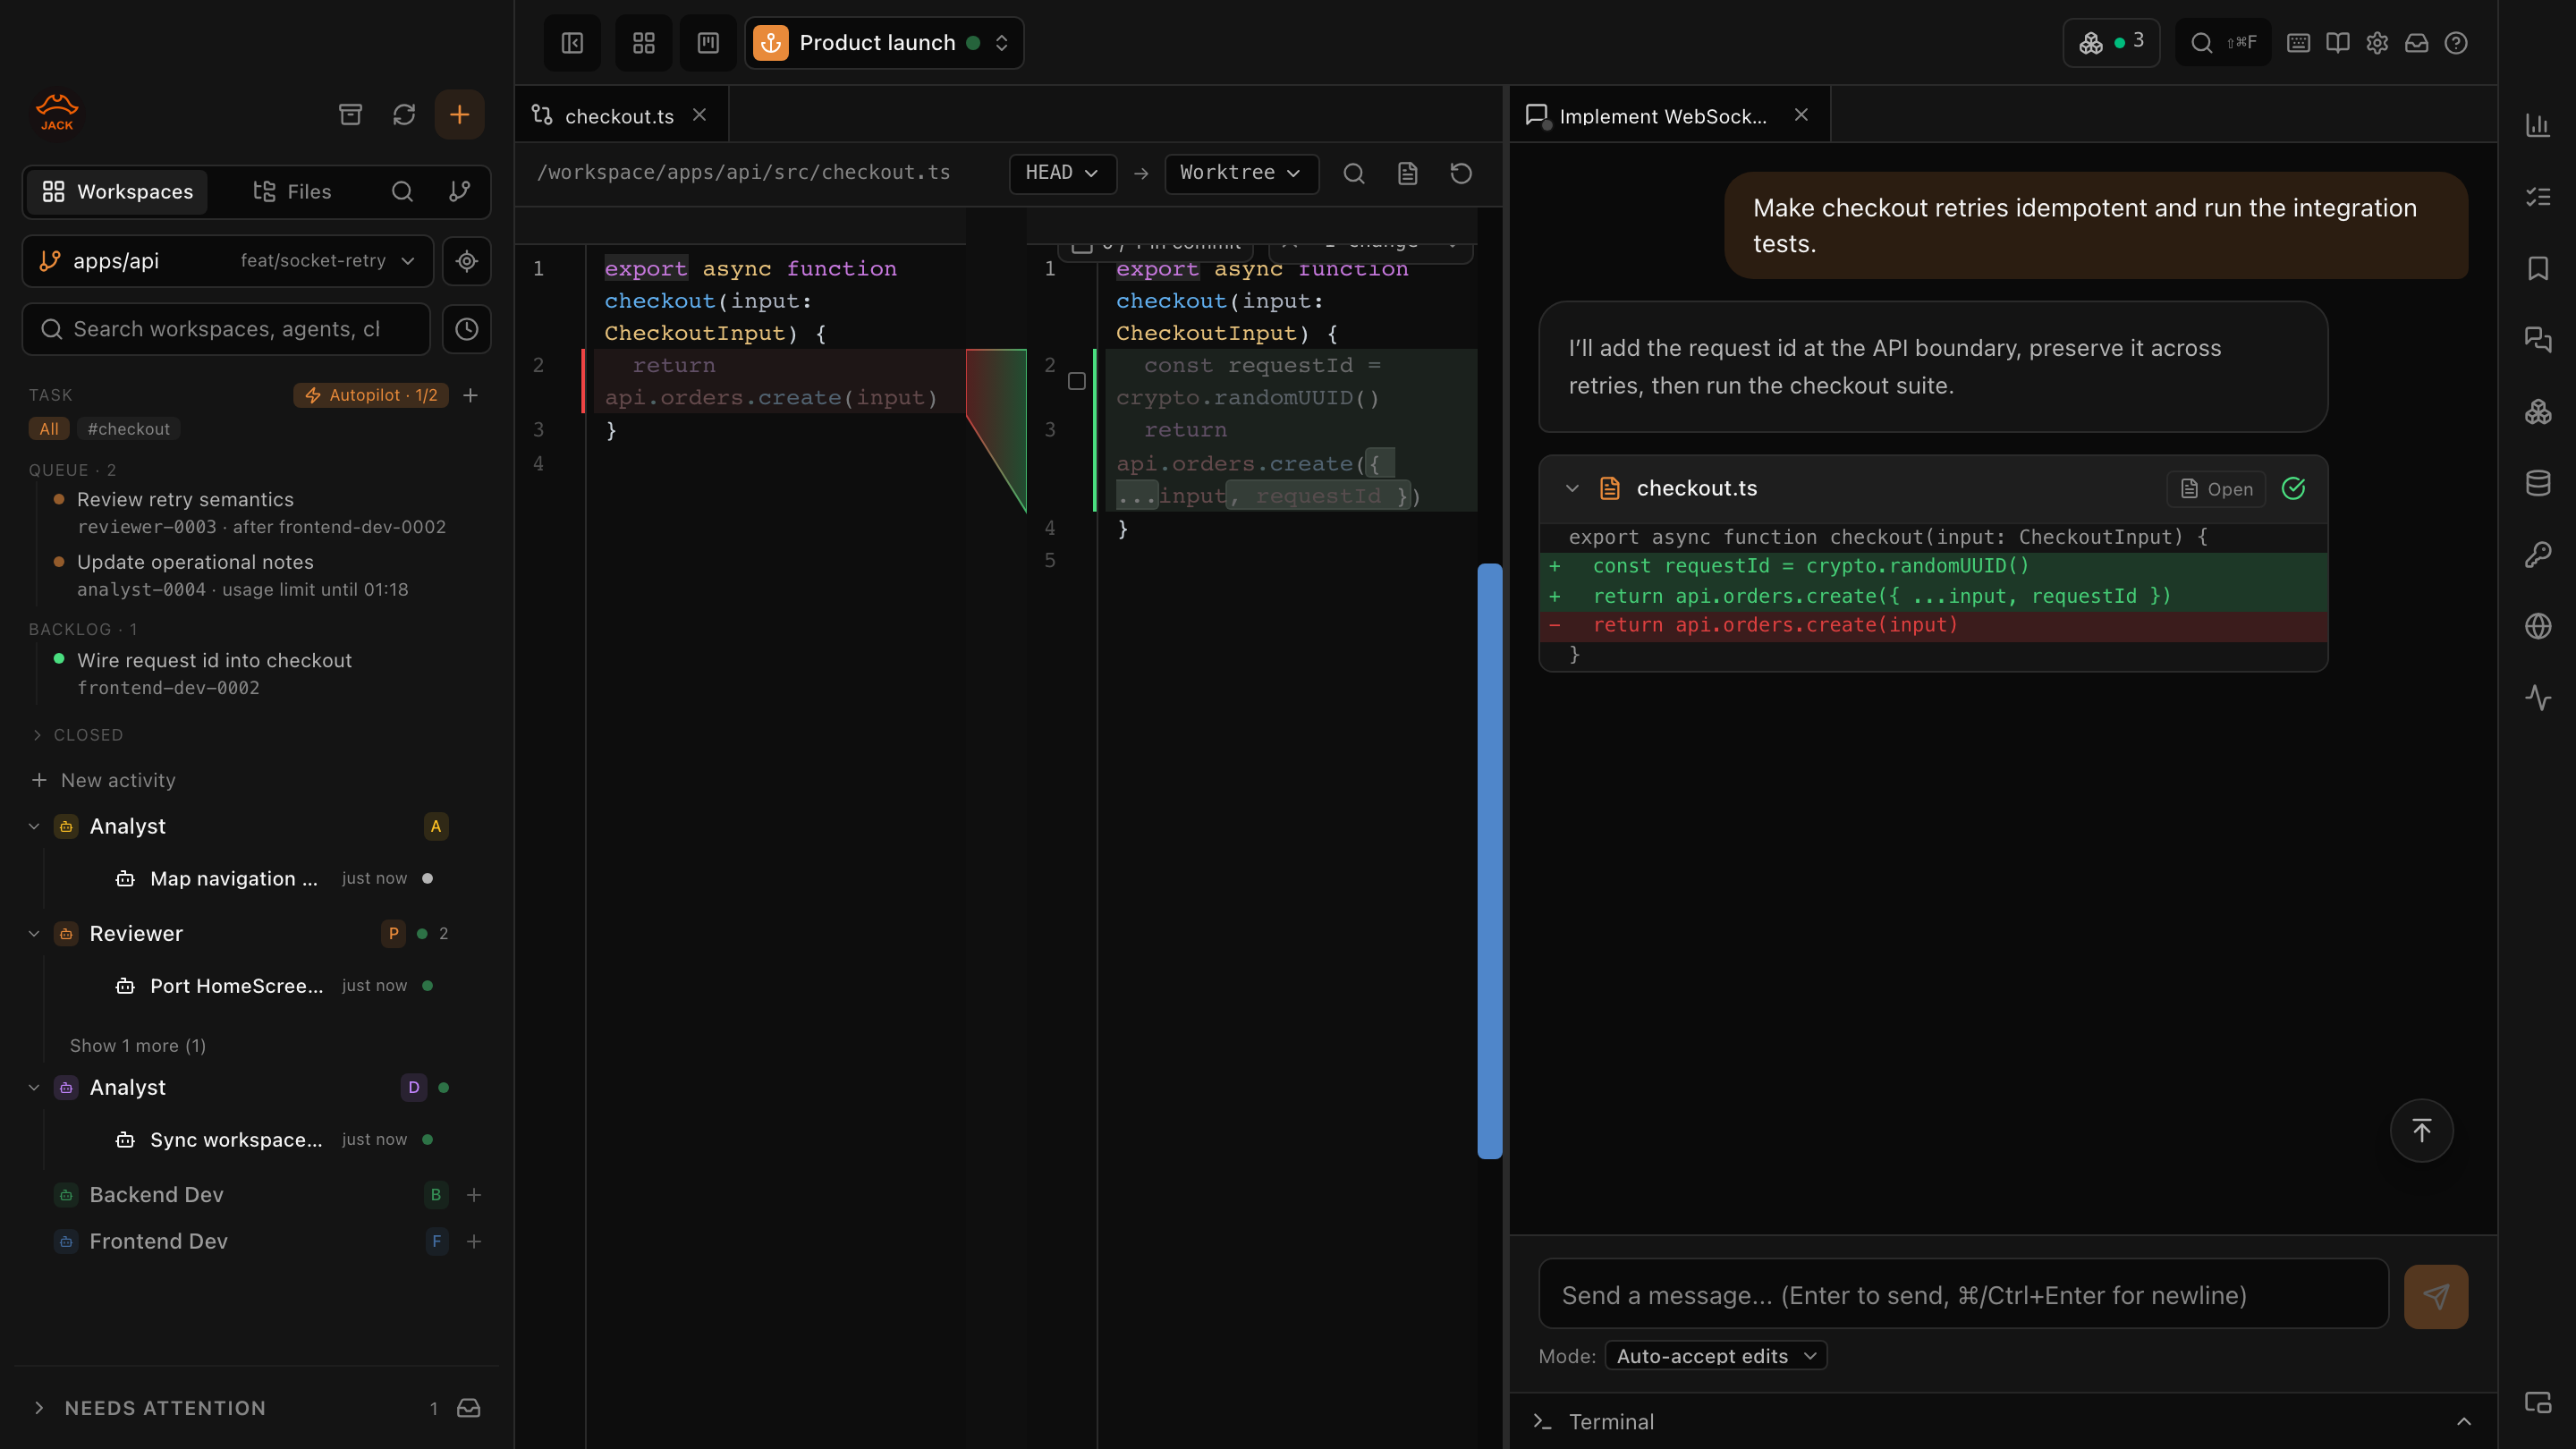Image resolution: width=2576 pixels, height=1449 pixels.
Task: Open the bar chart icon in right rail
Action: tap(2538, 125)
